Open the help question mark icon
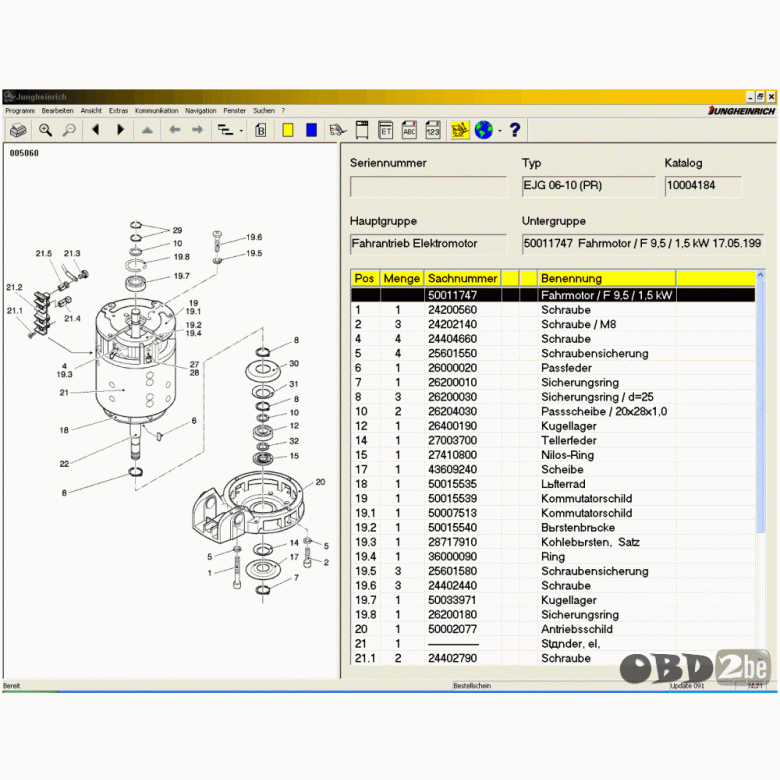Viewport: 780px width, 780px height. [x=515, y=130]
